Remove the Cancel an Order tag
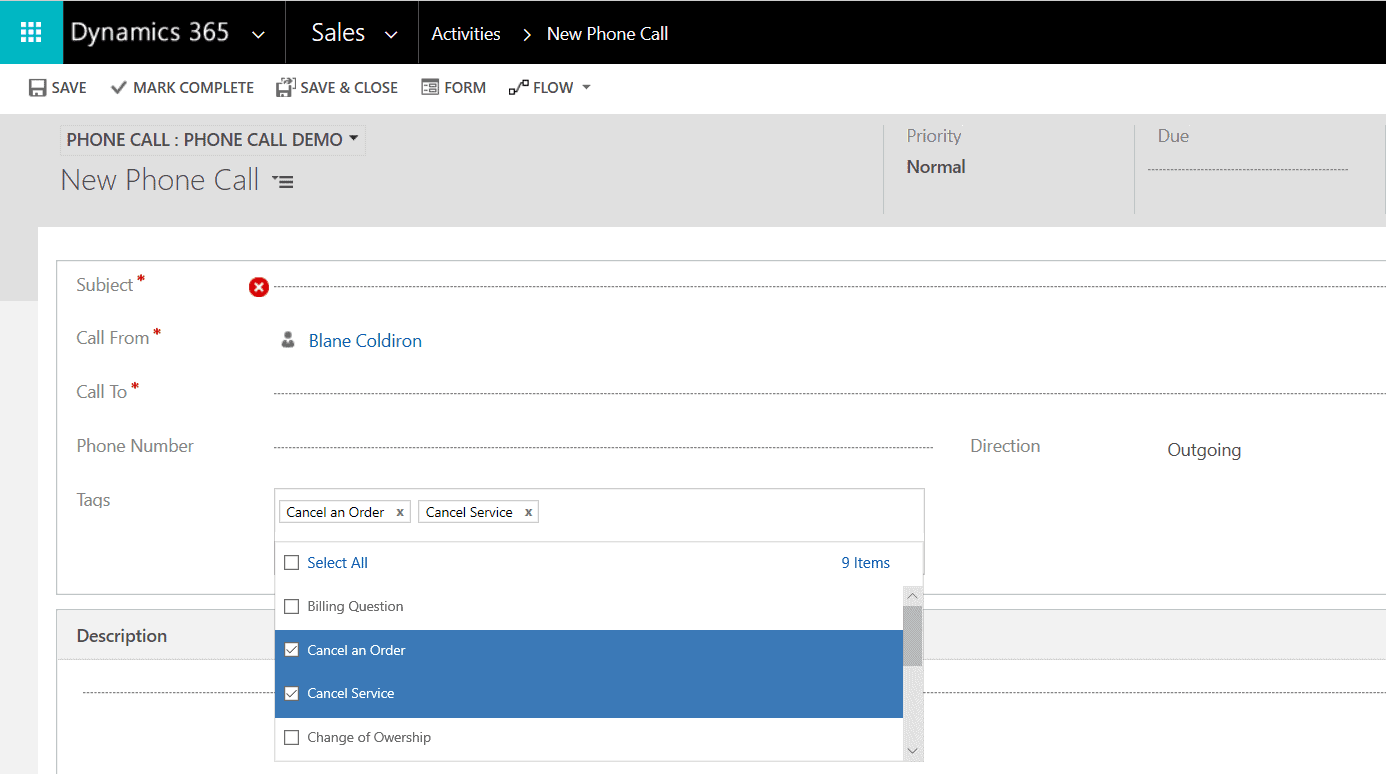1386x774 pixels. [400, 512]
